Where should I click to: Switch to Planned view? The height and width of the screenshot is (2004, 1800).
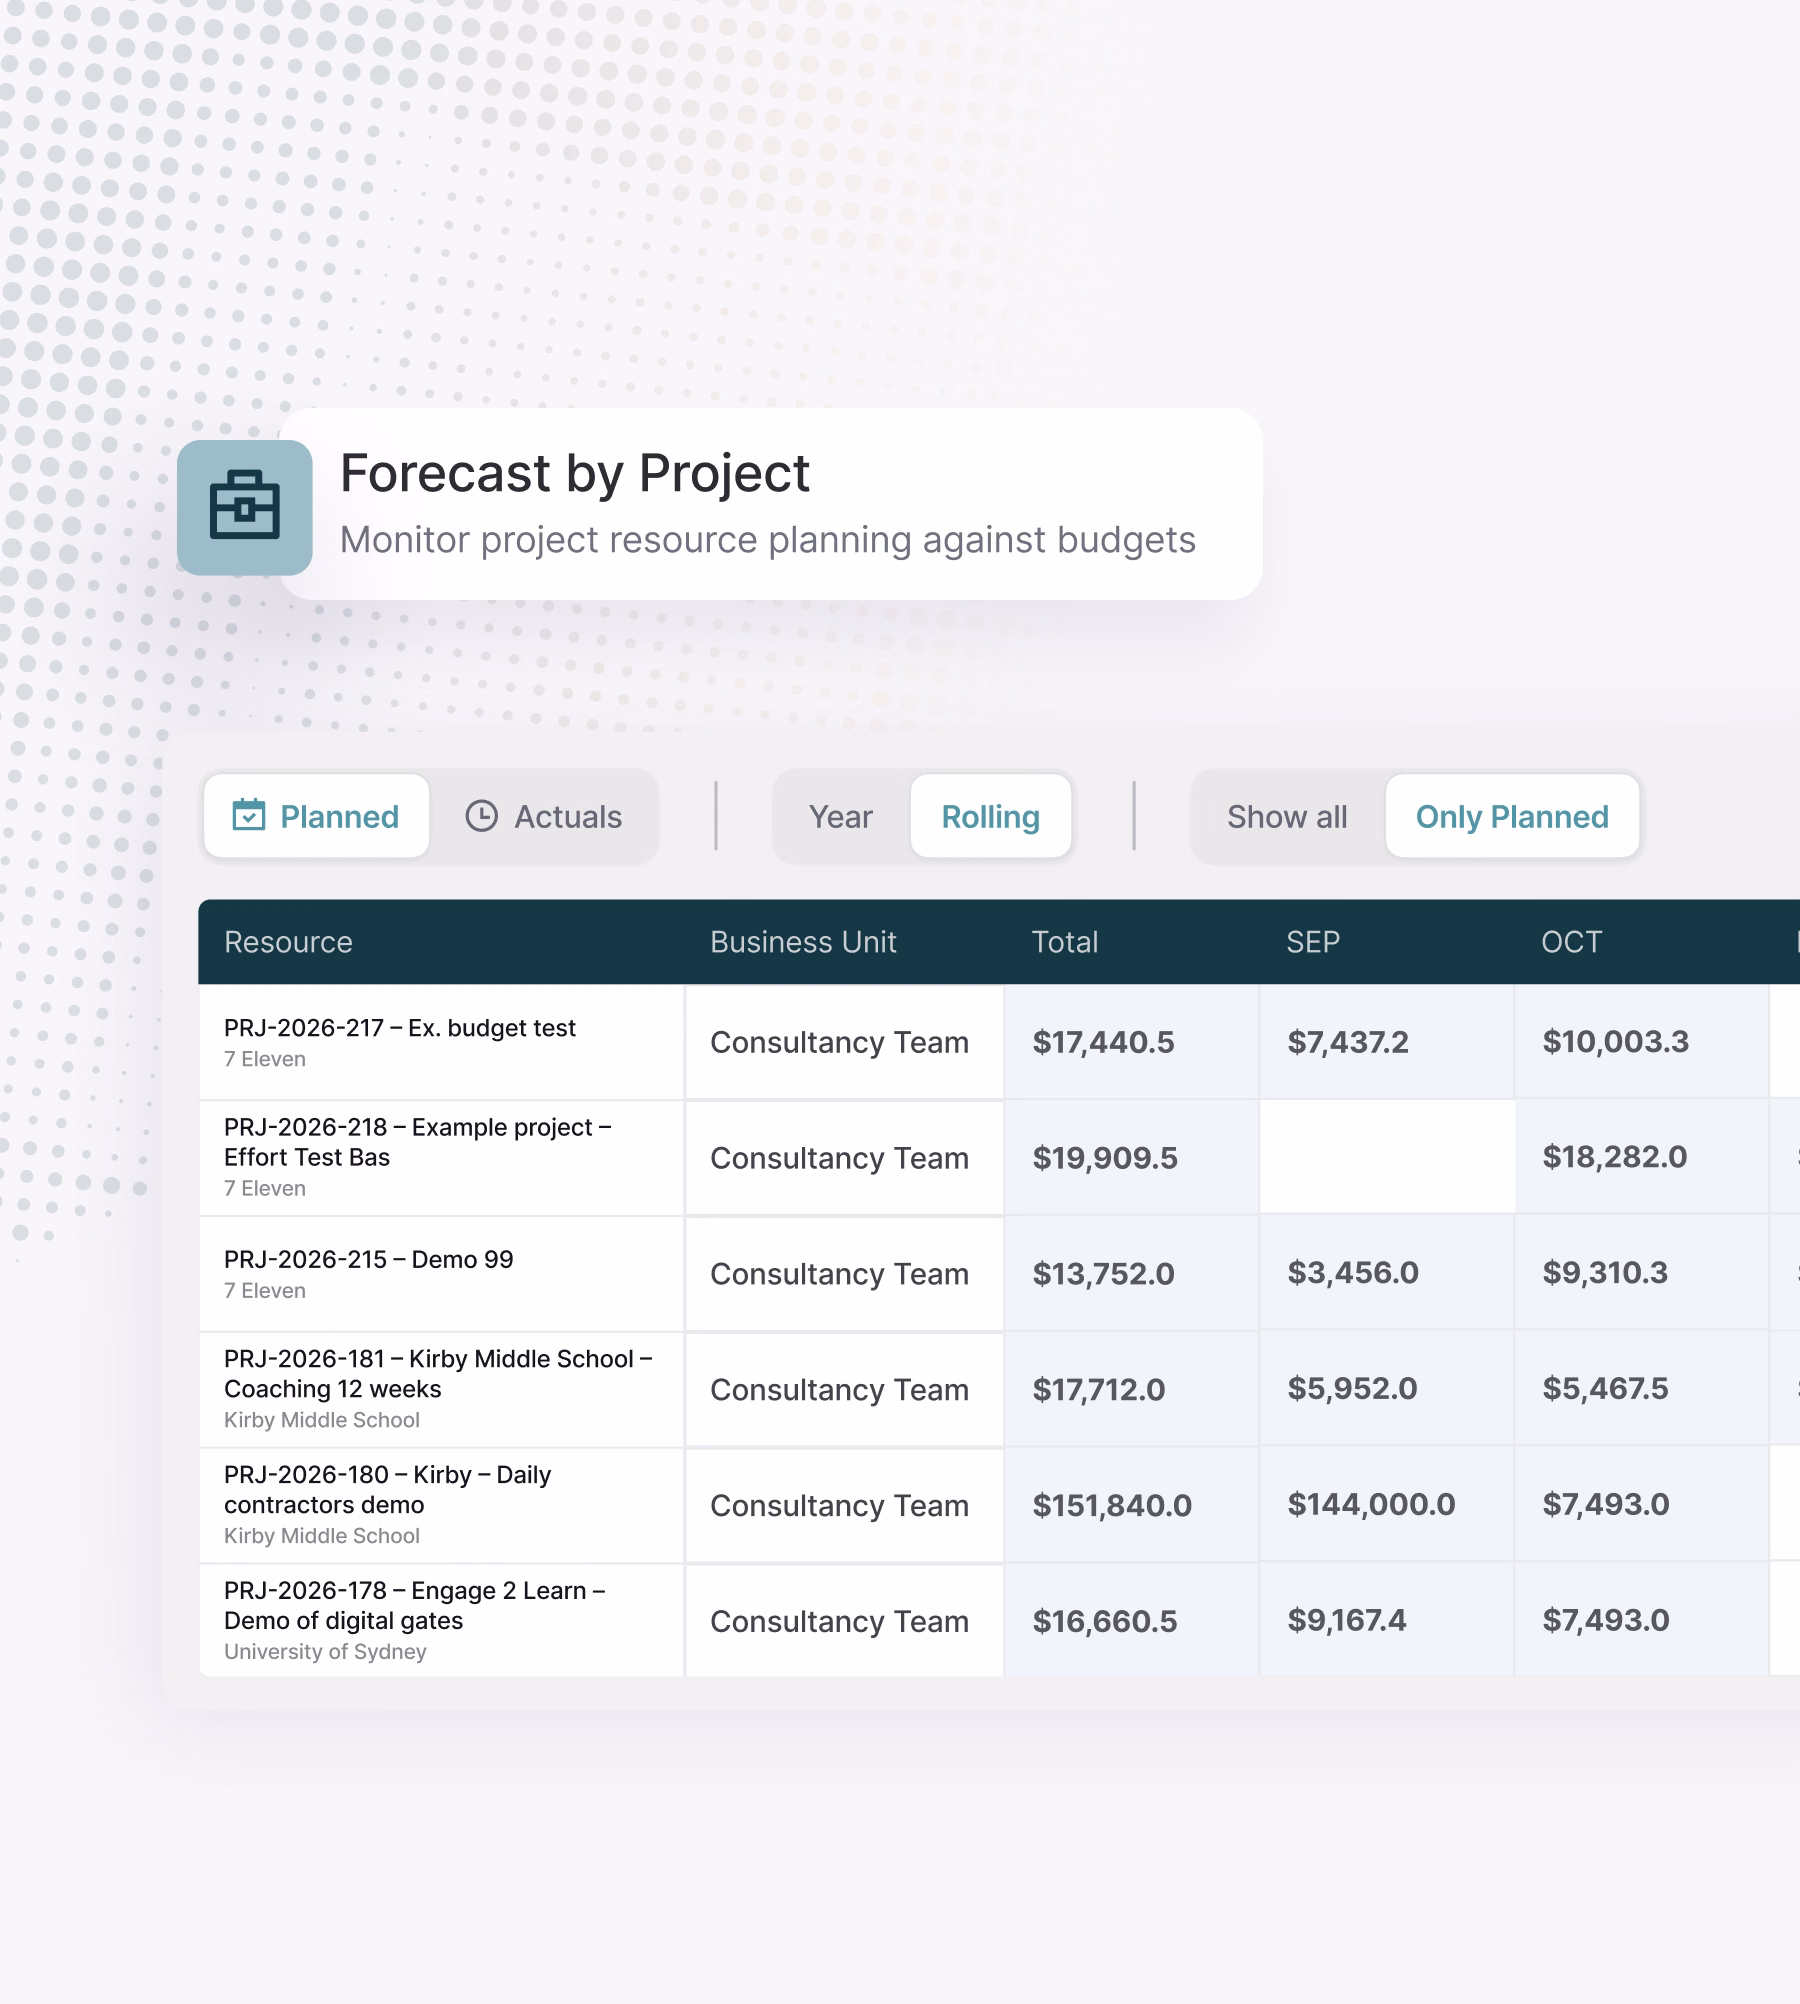coord(317,816)
